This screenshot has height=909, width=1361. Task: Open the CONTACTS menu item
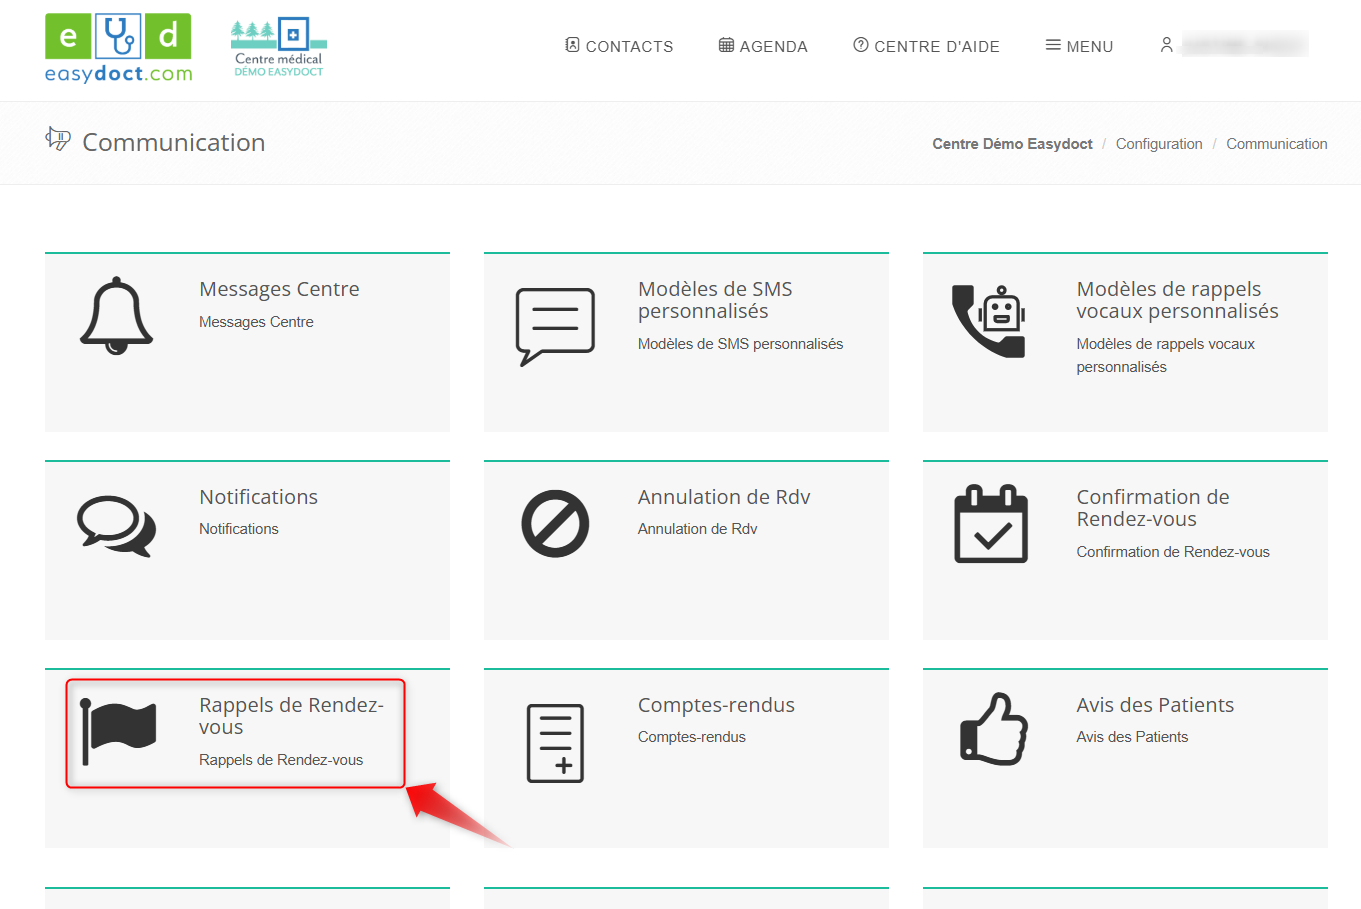click(x=619, y=46)
